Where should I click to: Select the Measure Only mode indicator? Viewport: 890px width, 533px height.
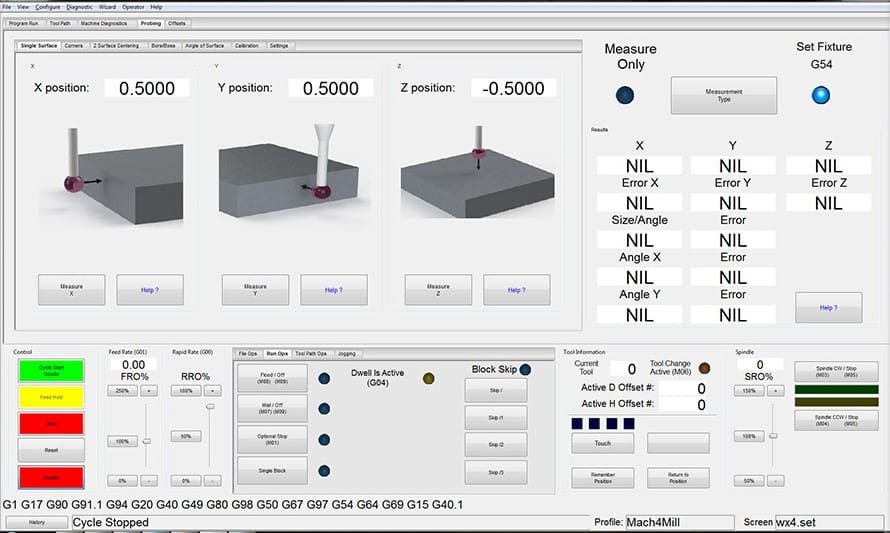pyautogui.click(x=625, y=96)
